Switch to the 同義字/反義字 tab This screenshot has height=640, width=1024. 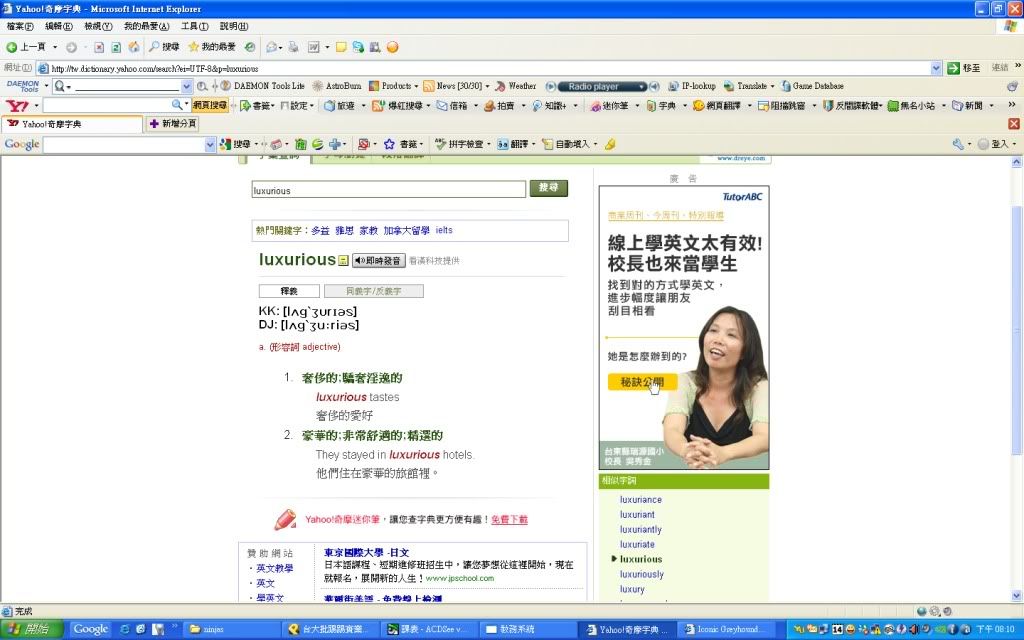(373, 291)
